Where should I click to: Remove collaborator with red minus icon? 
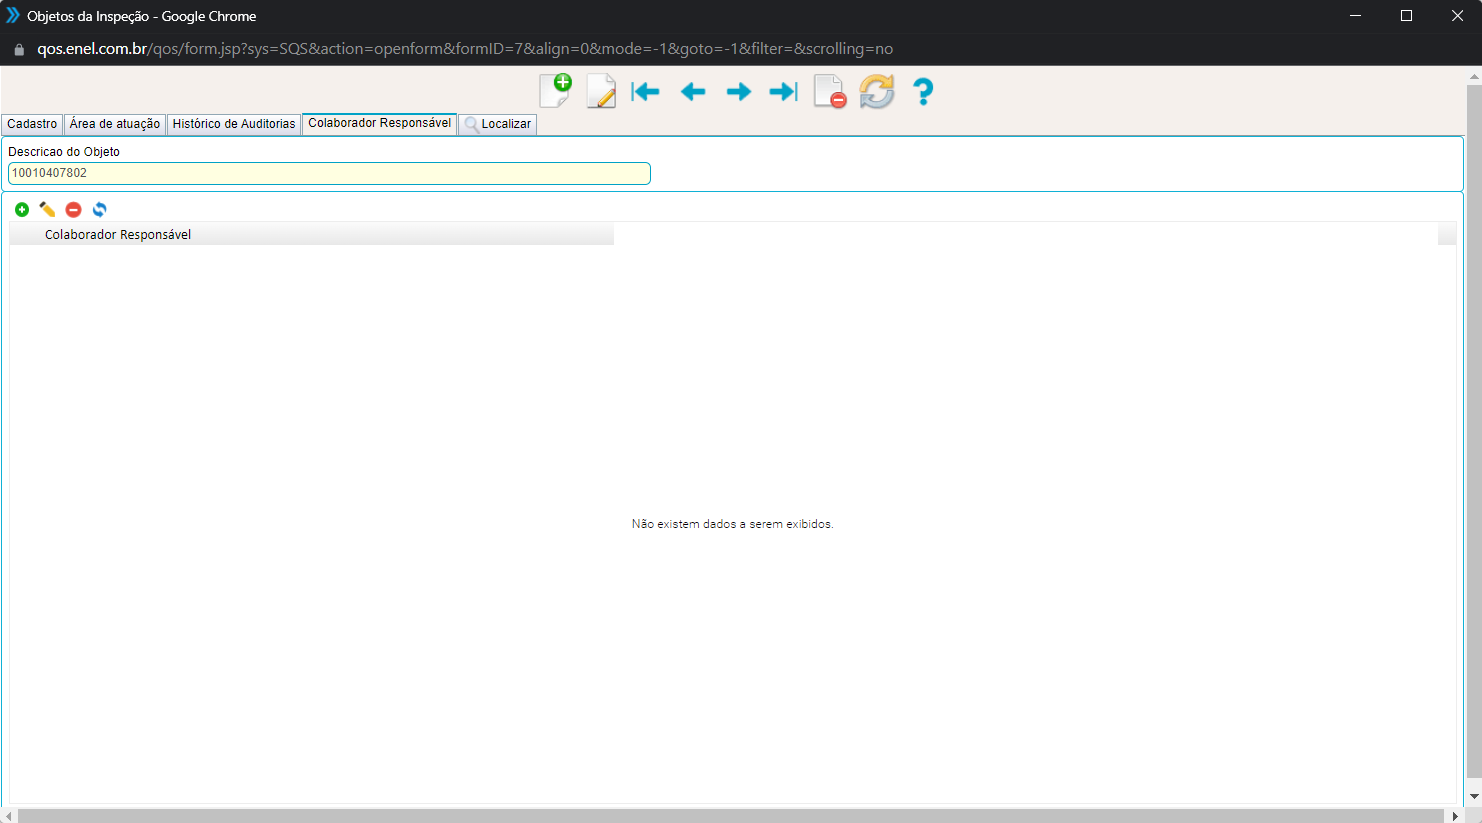73,209
